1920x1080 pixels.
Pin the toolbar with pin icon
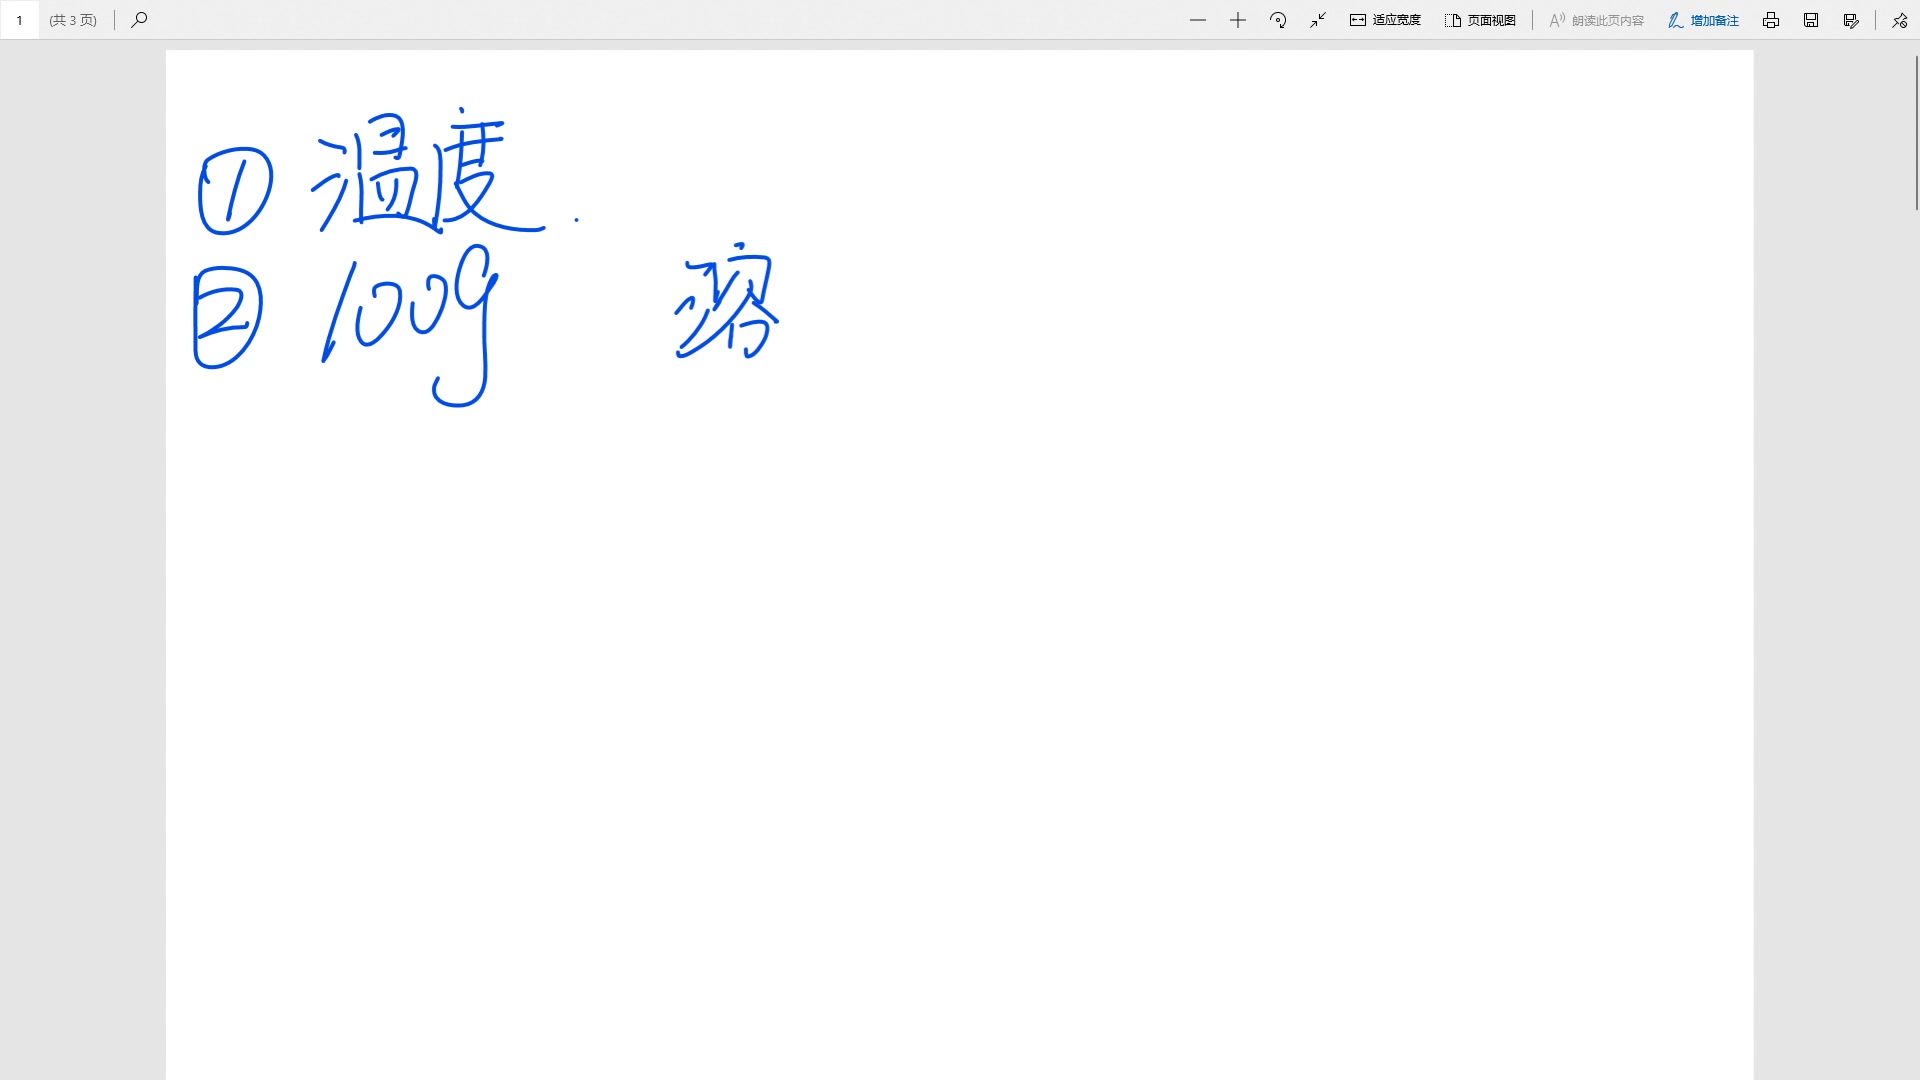pos(1899,20)
